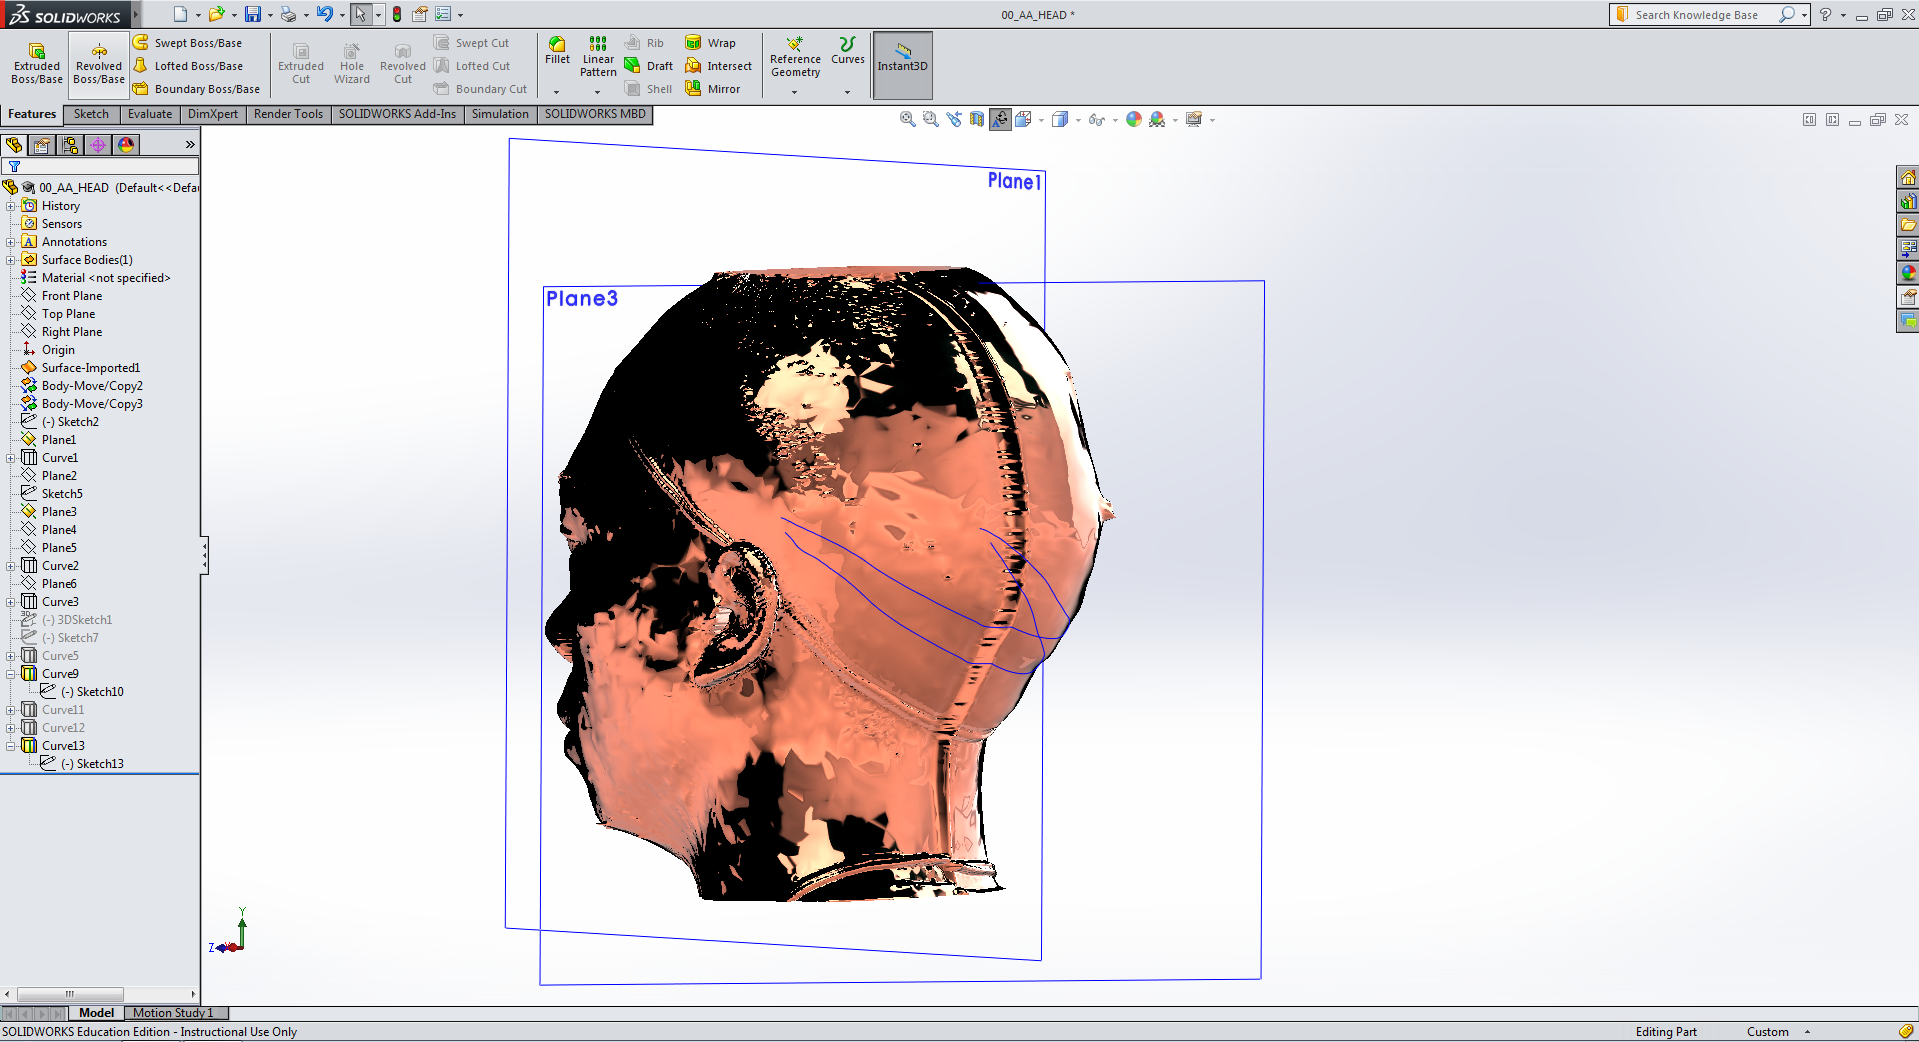Click the Save icon
Viewport: 1919px width, 1042px height.
[x=253, y=14]
